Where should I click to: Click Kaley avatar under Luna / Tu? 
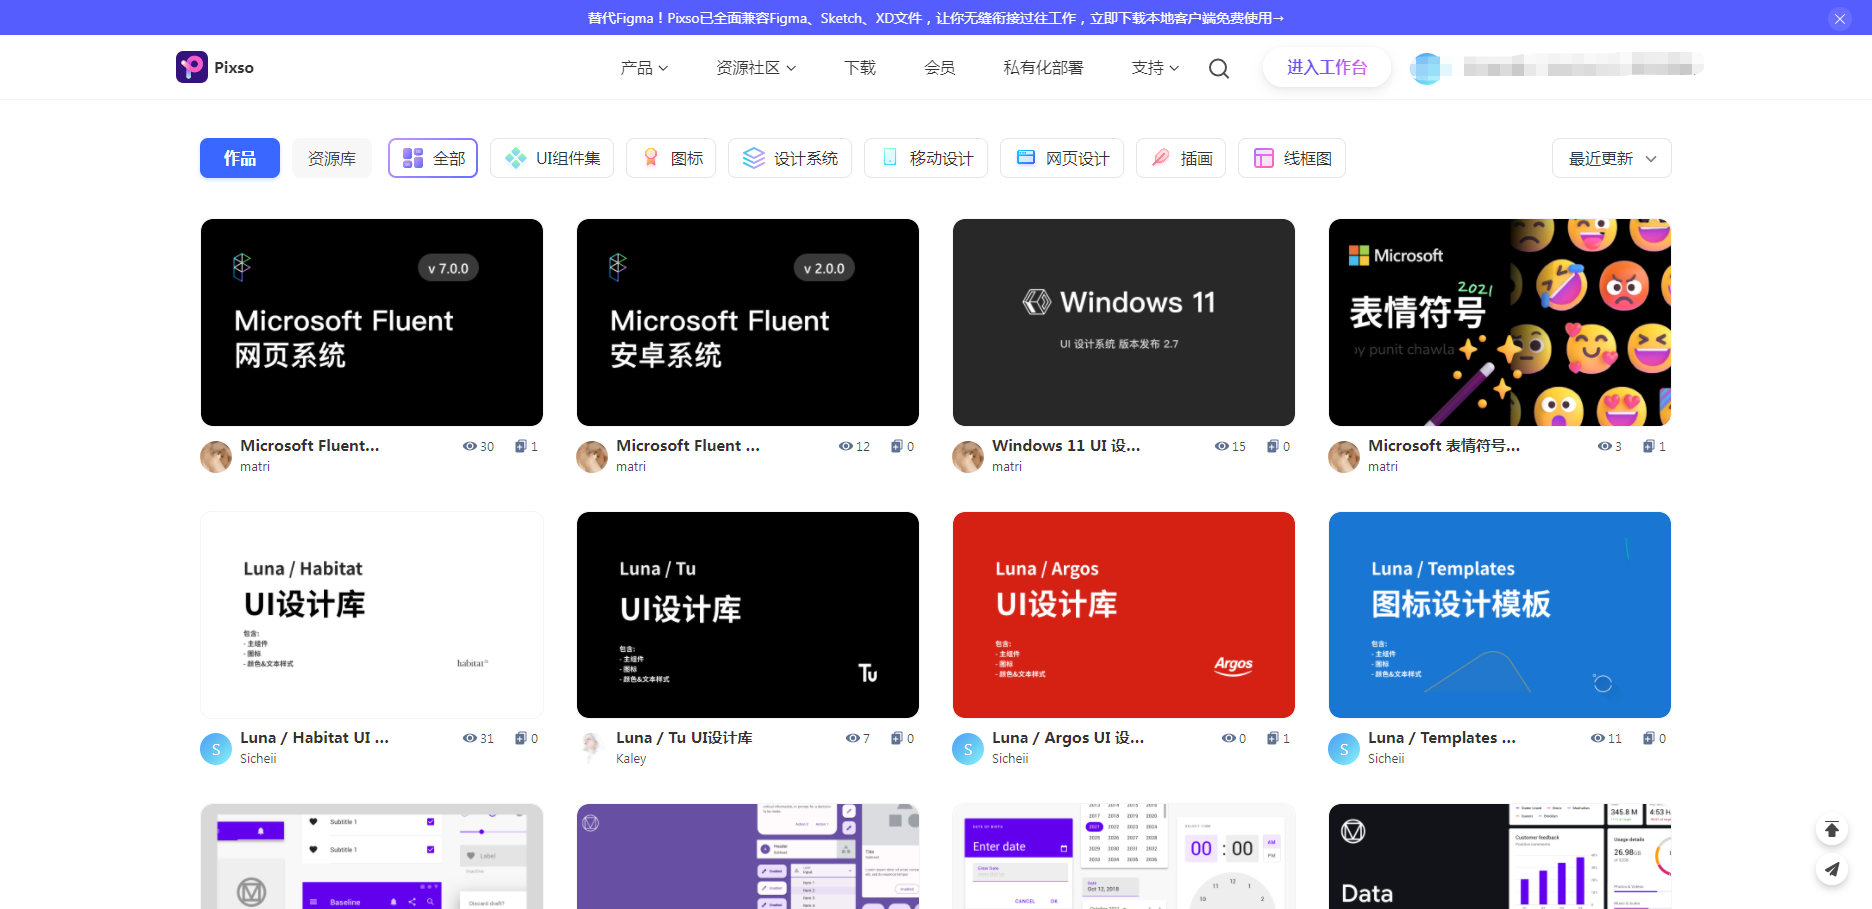(592, 749)
